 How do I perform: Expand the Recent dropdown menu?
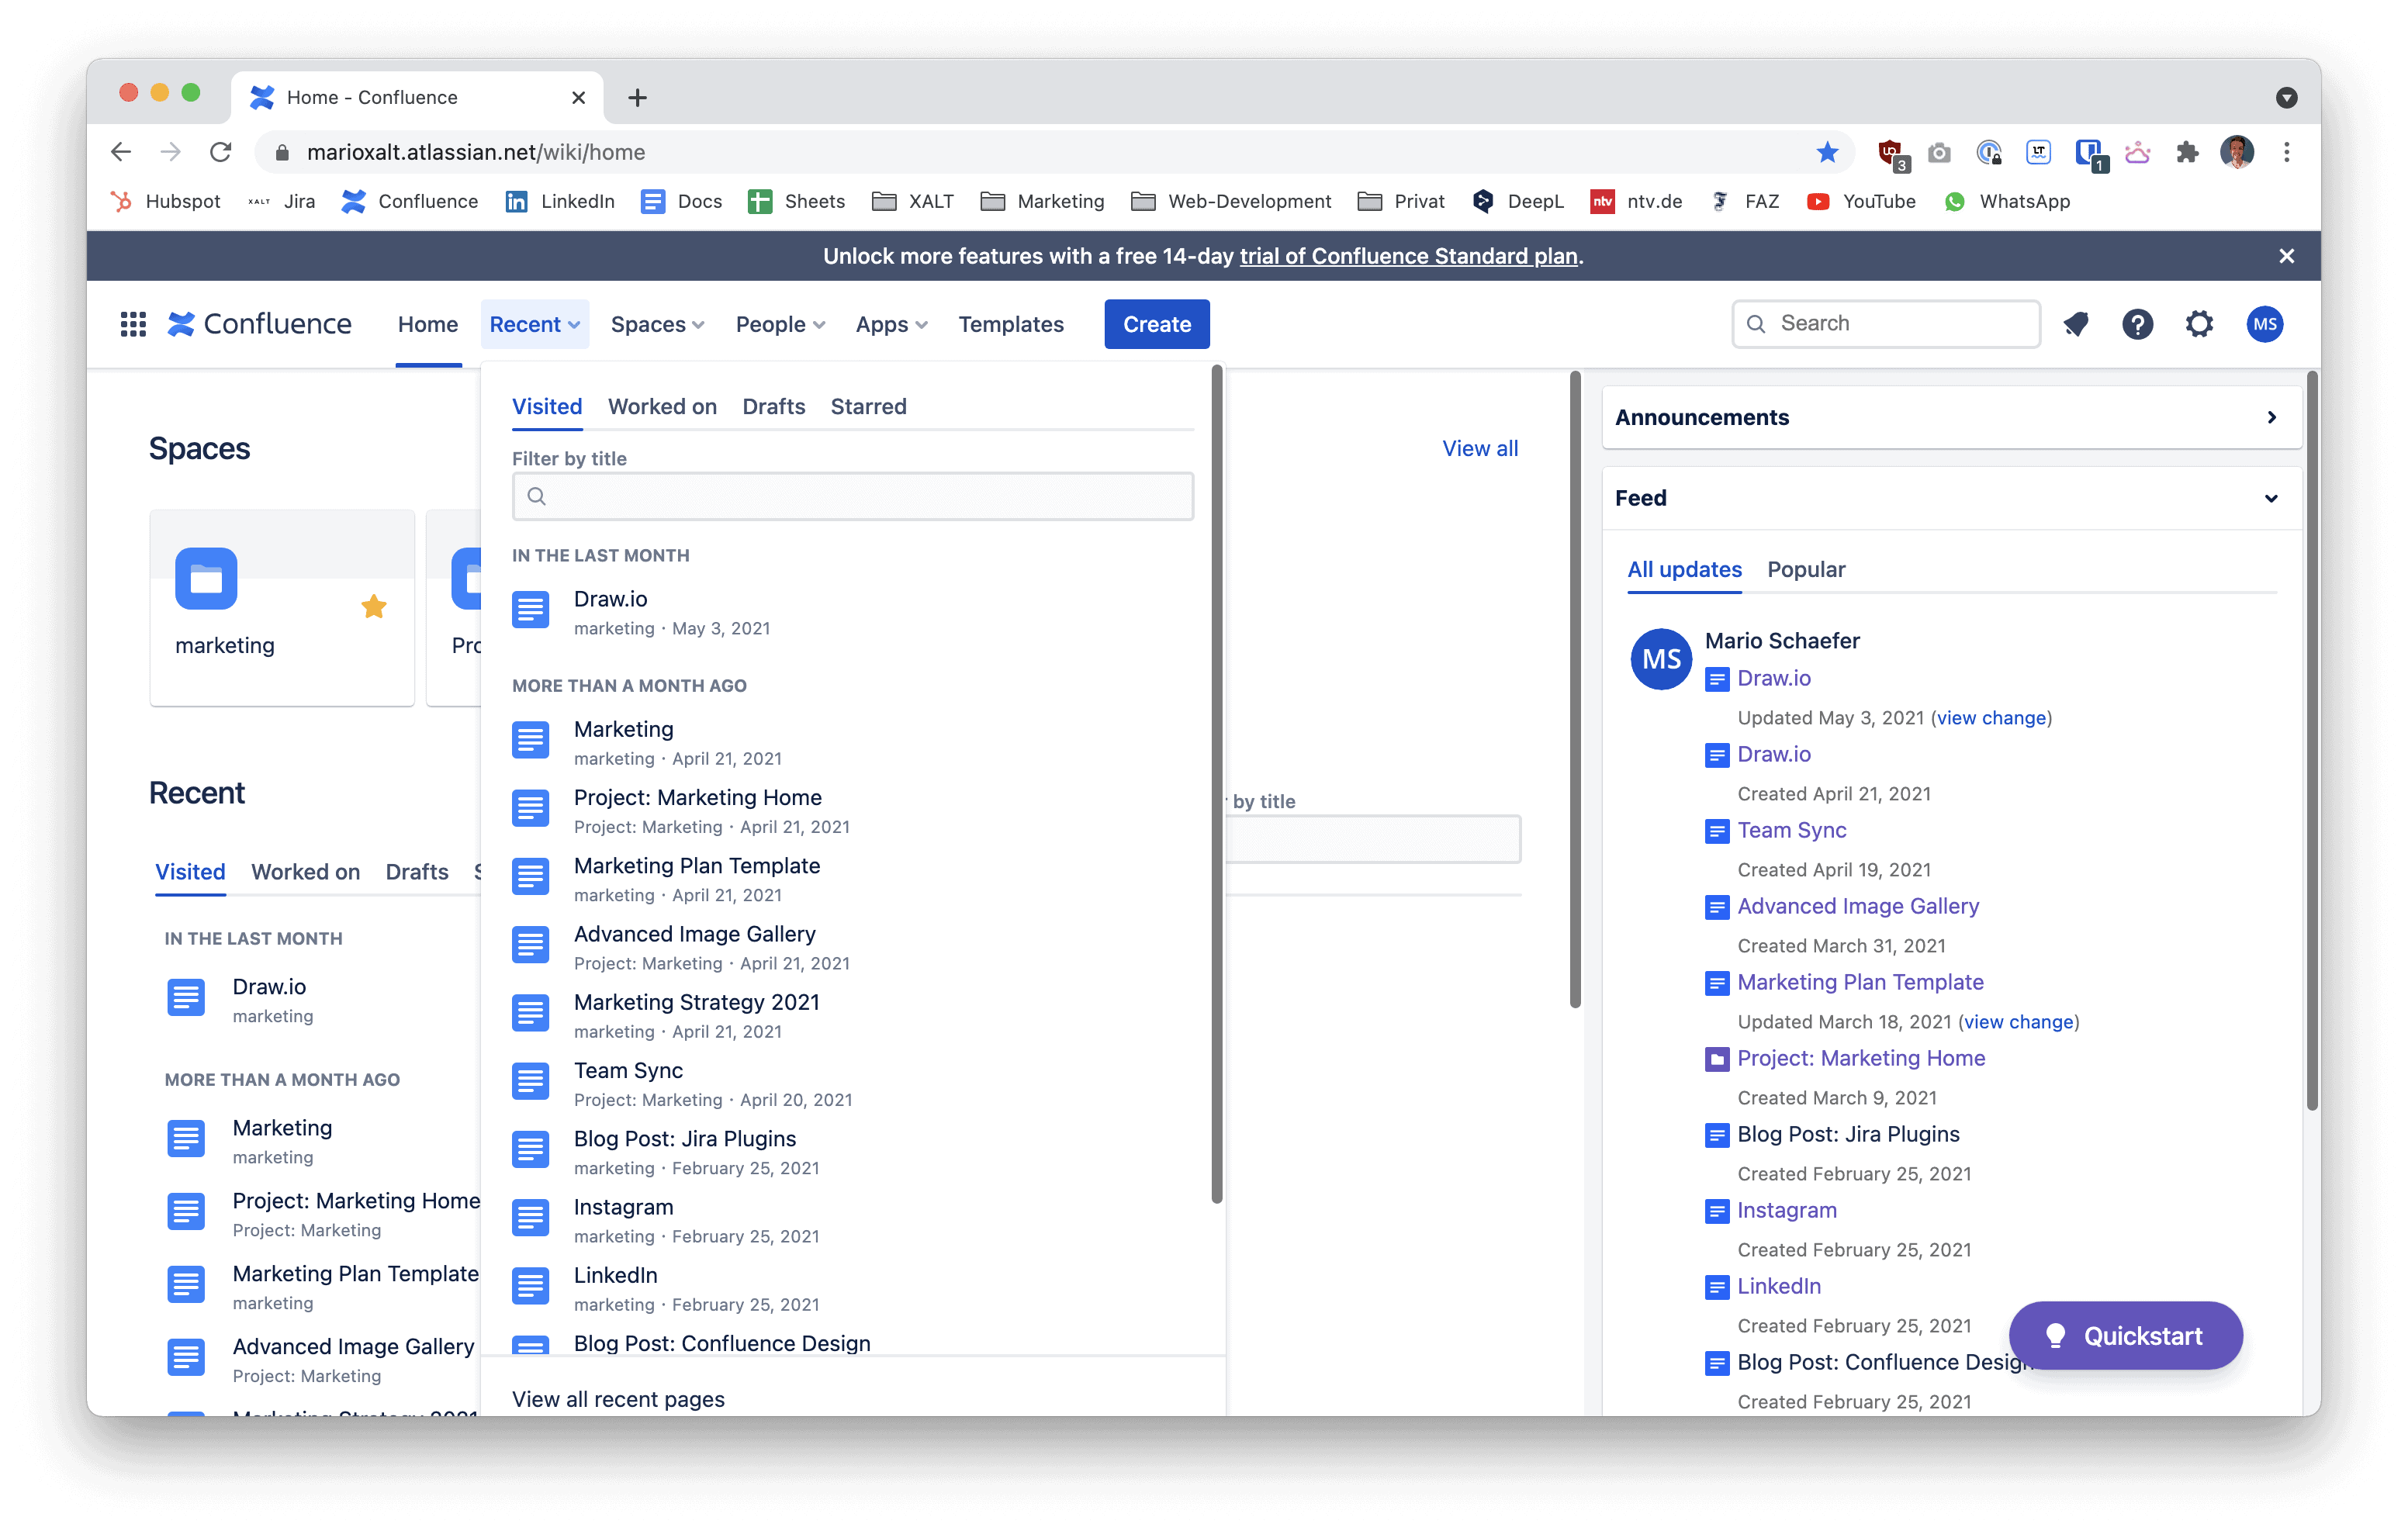pos(535,324)
